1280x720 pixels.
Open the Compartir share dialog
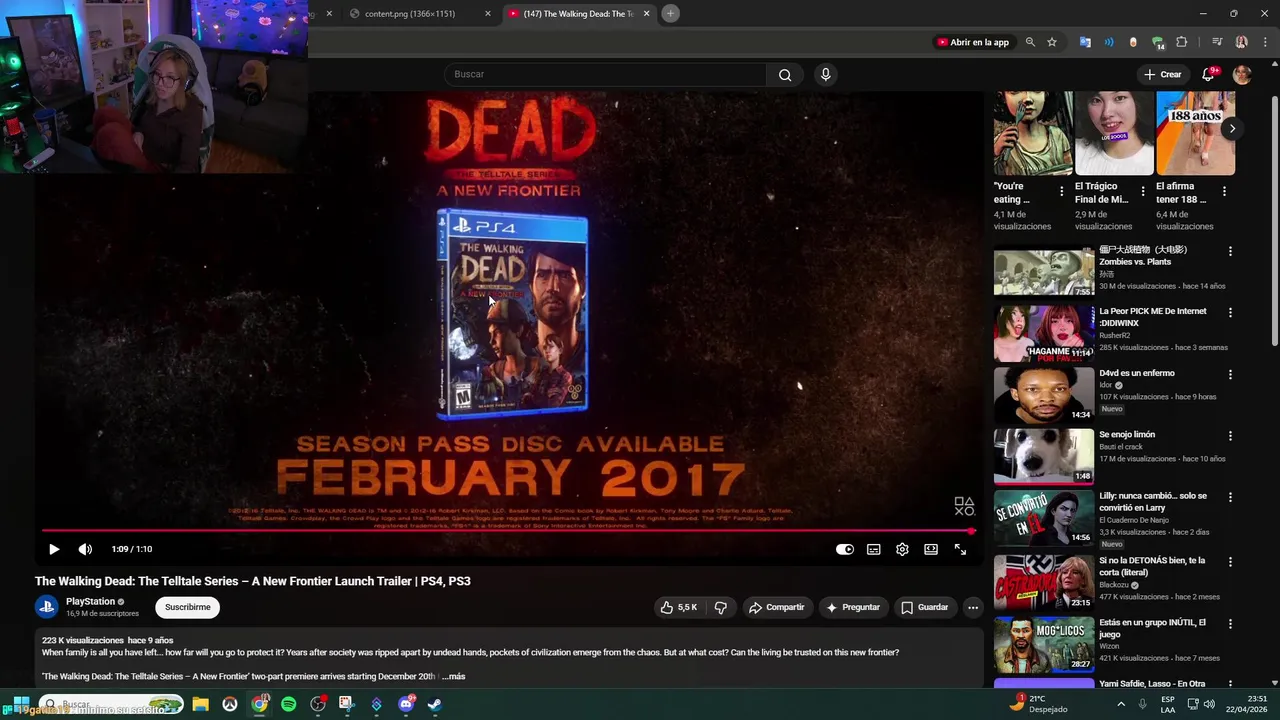(x=776, y=607)
